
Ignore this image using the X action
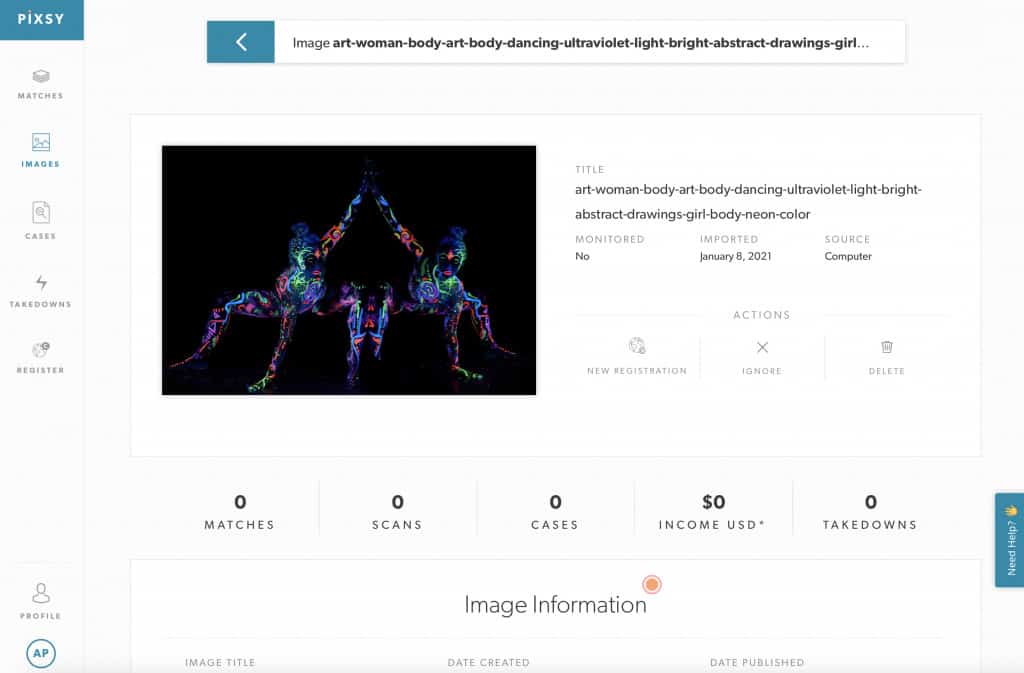(762, 355)
